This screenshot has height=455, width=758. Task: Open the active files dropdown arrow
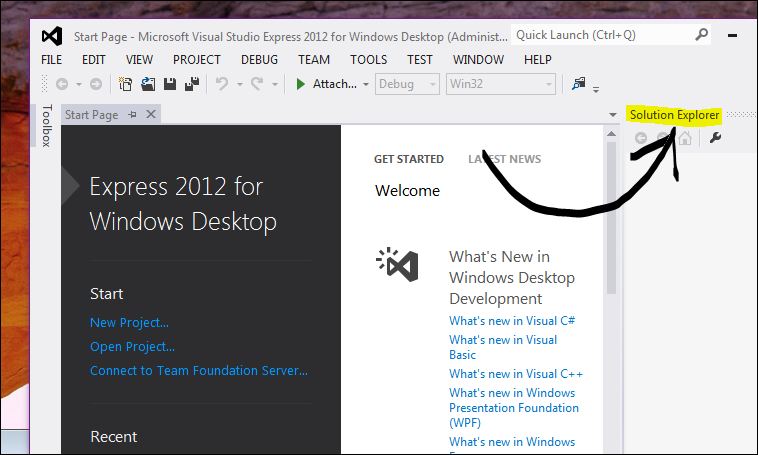point(612,115)
